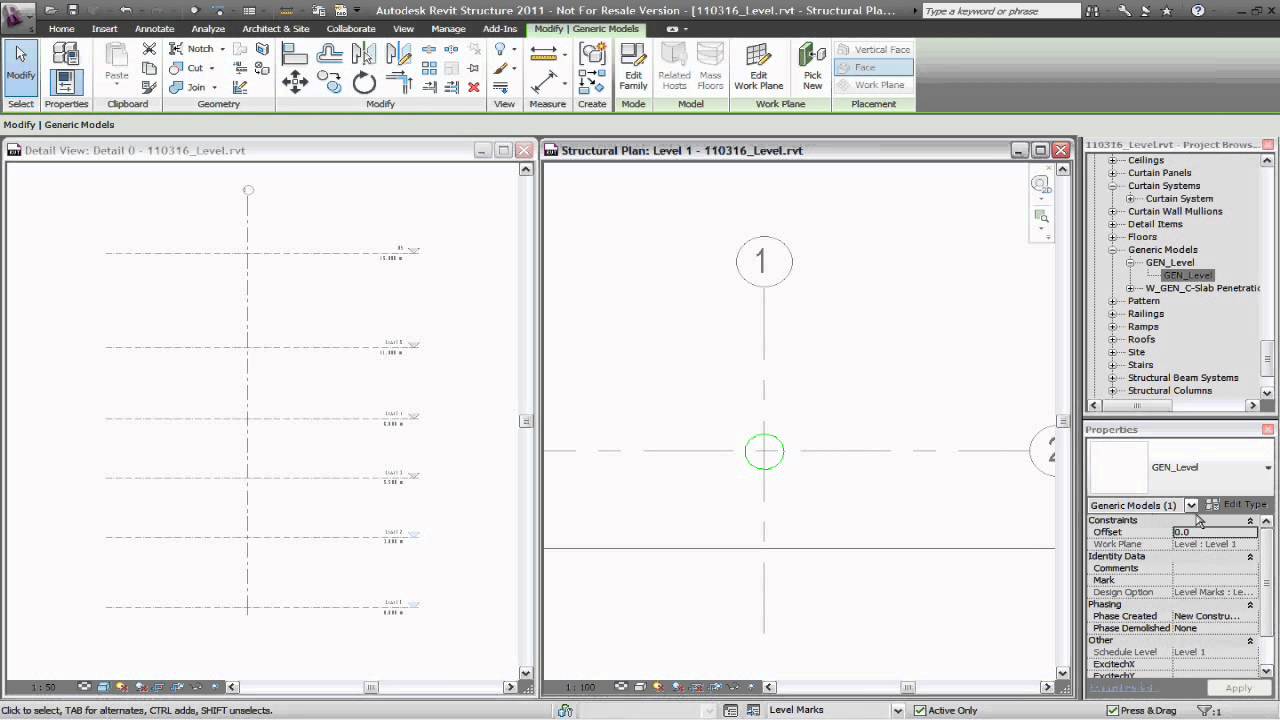This screenshot has width=1280, height=720.
Task: Open the Annotate ribbon tab
Action: coord(154,29)
